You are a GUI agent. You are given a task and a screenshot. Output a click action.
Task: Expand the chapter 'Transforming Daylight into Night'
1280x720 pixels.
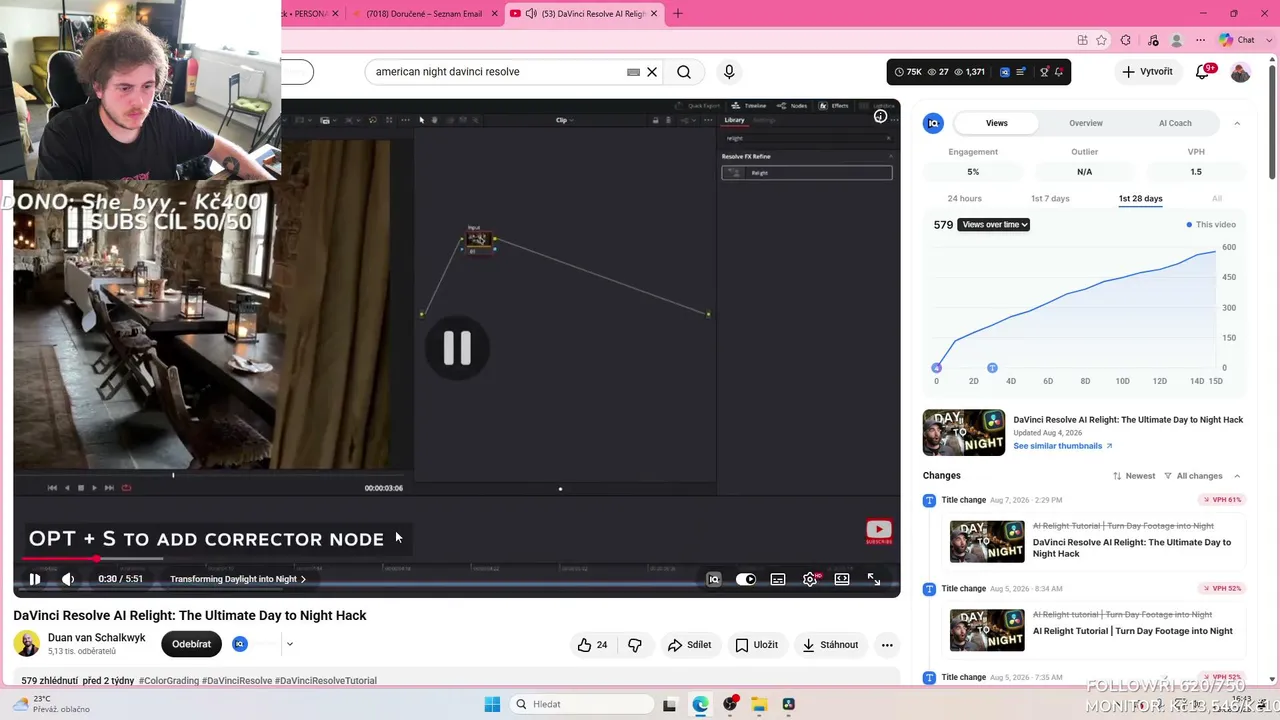pyautogui.click(x=238, y=579)
